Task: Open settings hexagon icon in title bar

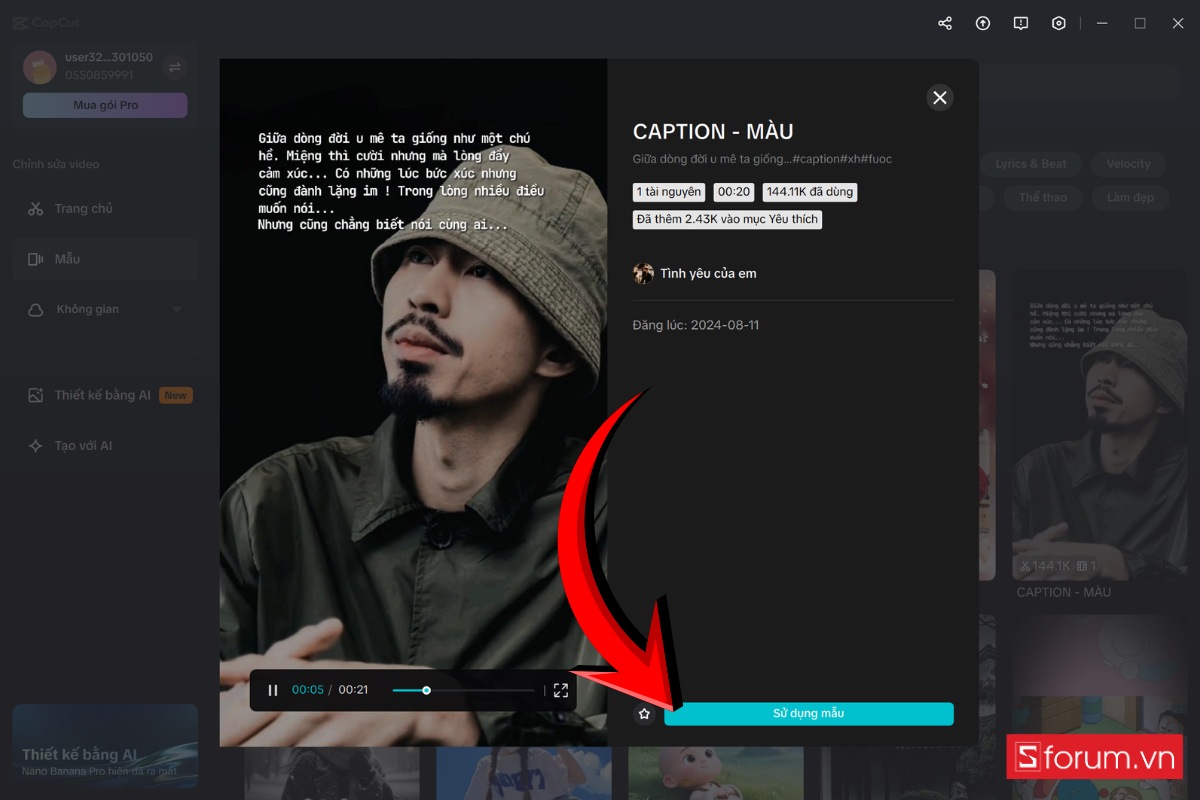Action: point(1059,23)
